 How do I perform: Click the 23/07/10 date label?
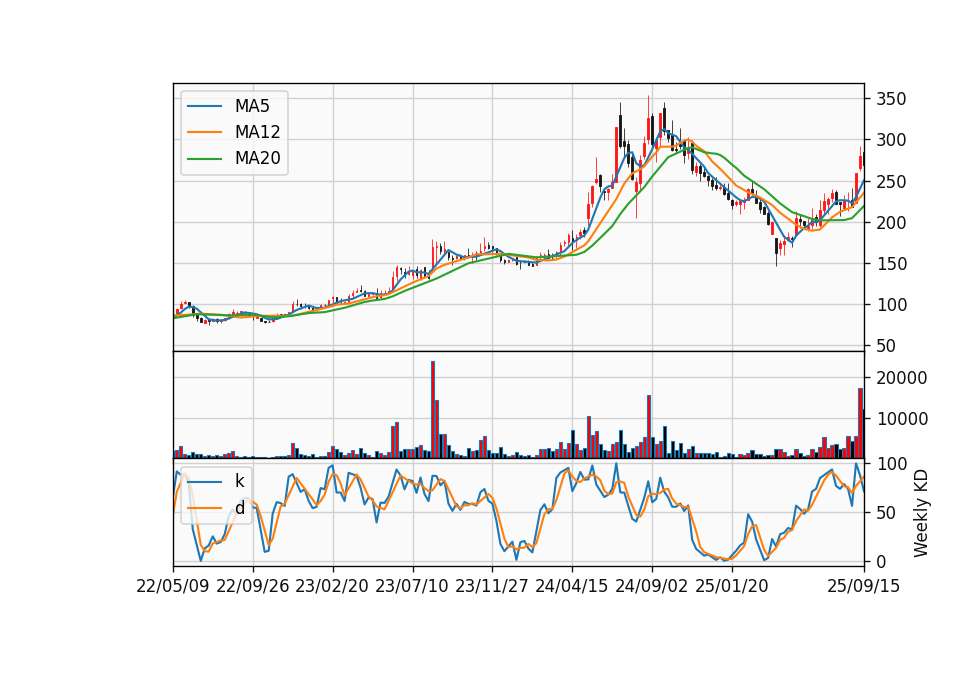click(x=412, y=586)
